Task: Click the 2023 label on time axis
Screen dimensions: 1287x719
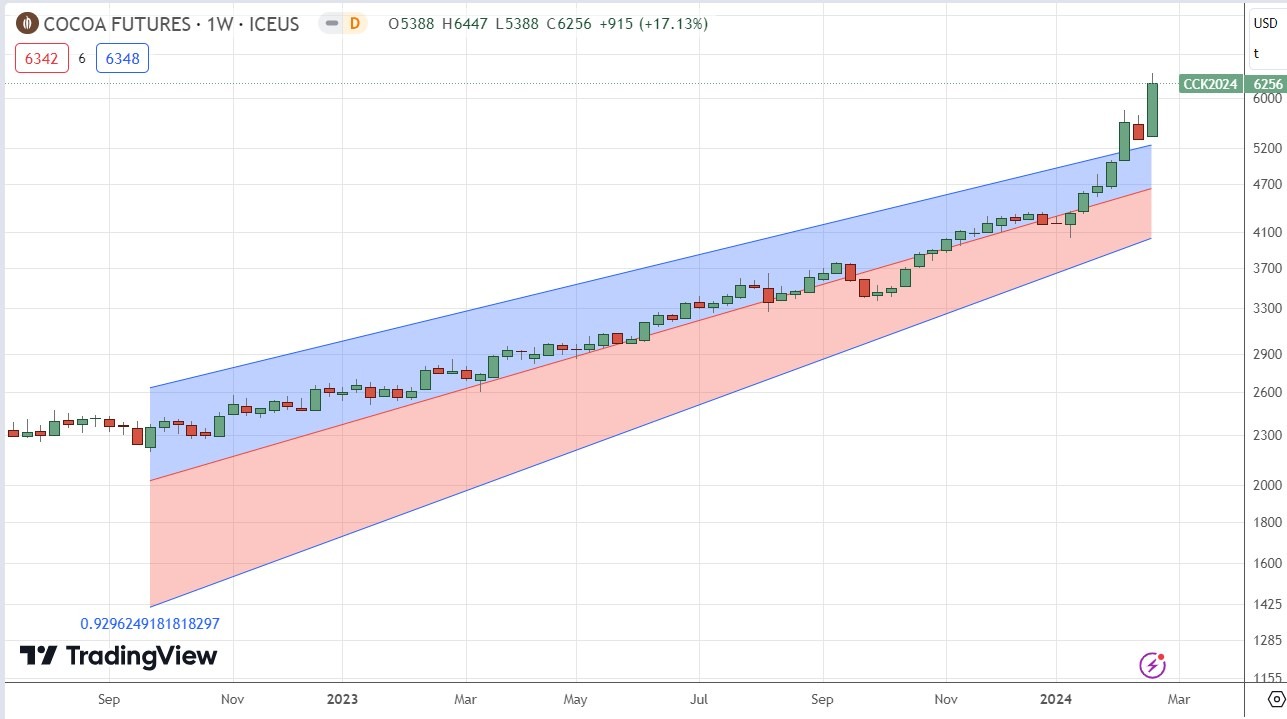Action: (341, 699)
